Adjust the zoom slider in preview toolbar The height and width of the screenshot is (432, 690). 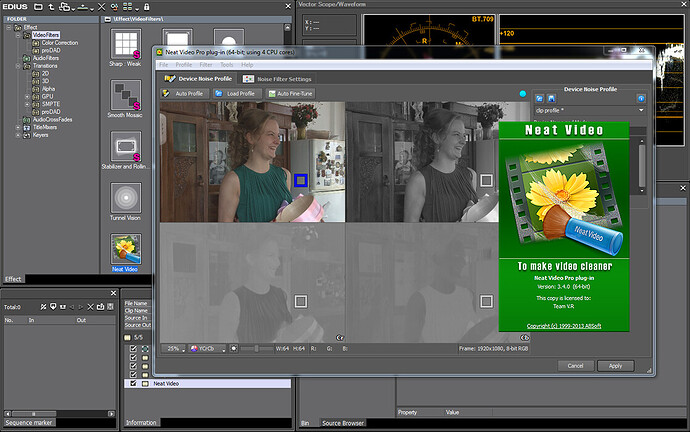257,348
